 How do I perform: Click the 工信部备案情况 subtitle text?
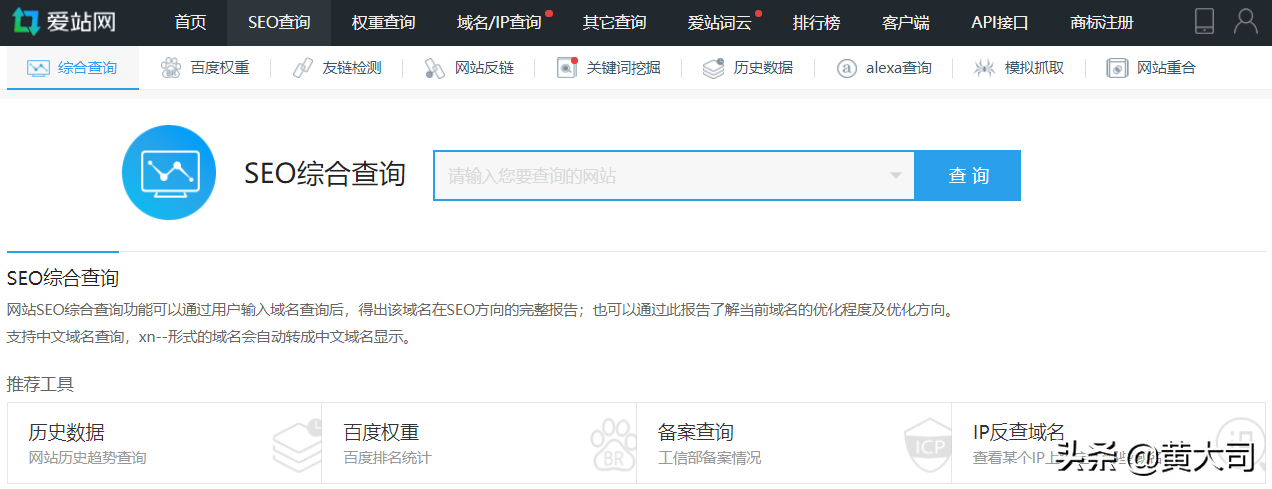pyautogui.click(x=709, y=458)
